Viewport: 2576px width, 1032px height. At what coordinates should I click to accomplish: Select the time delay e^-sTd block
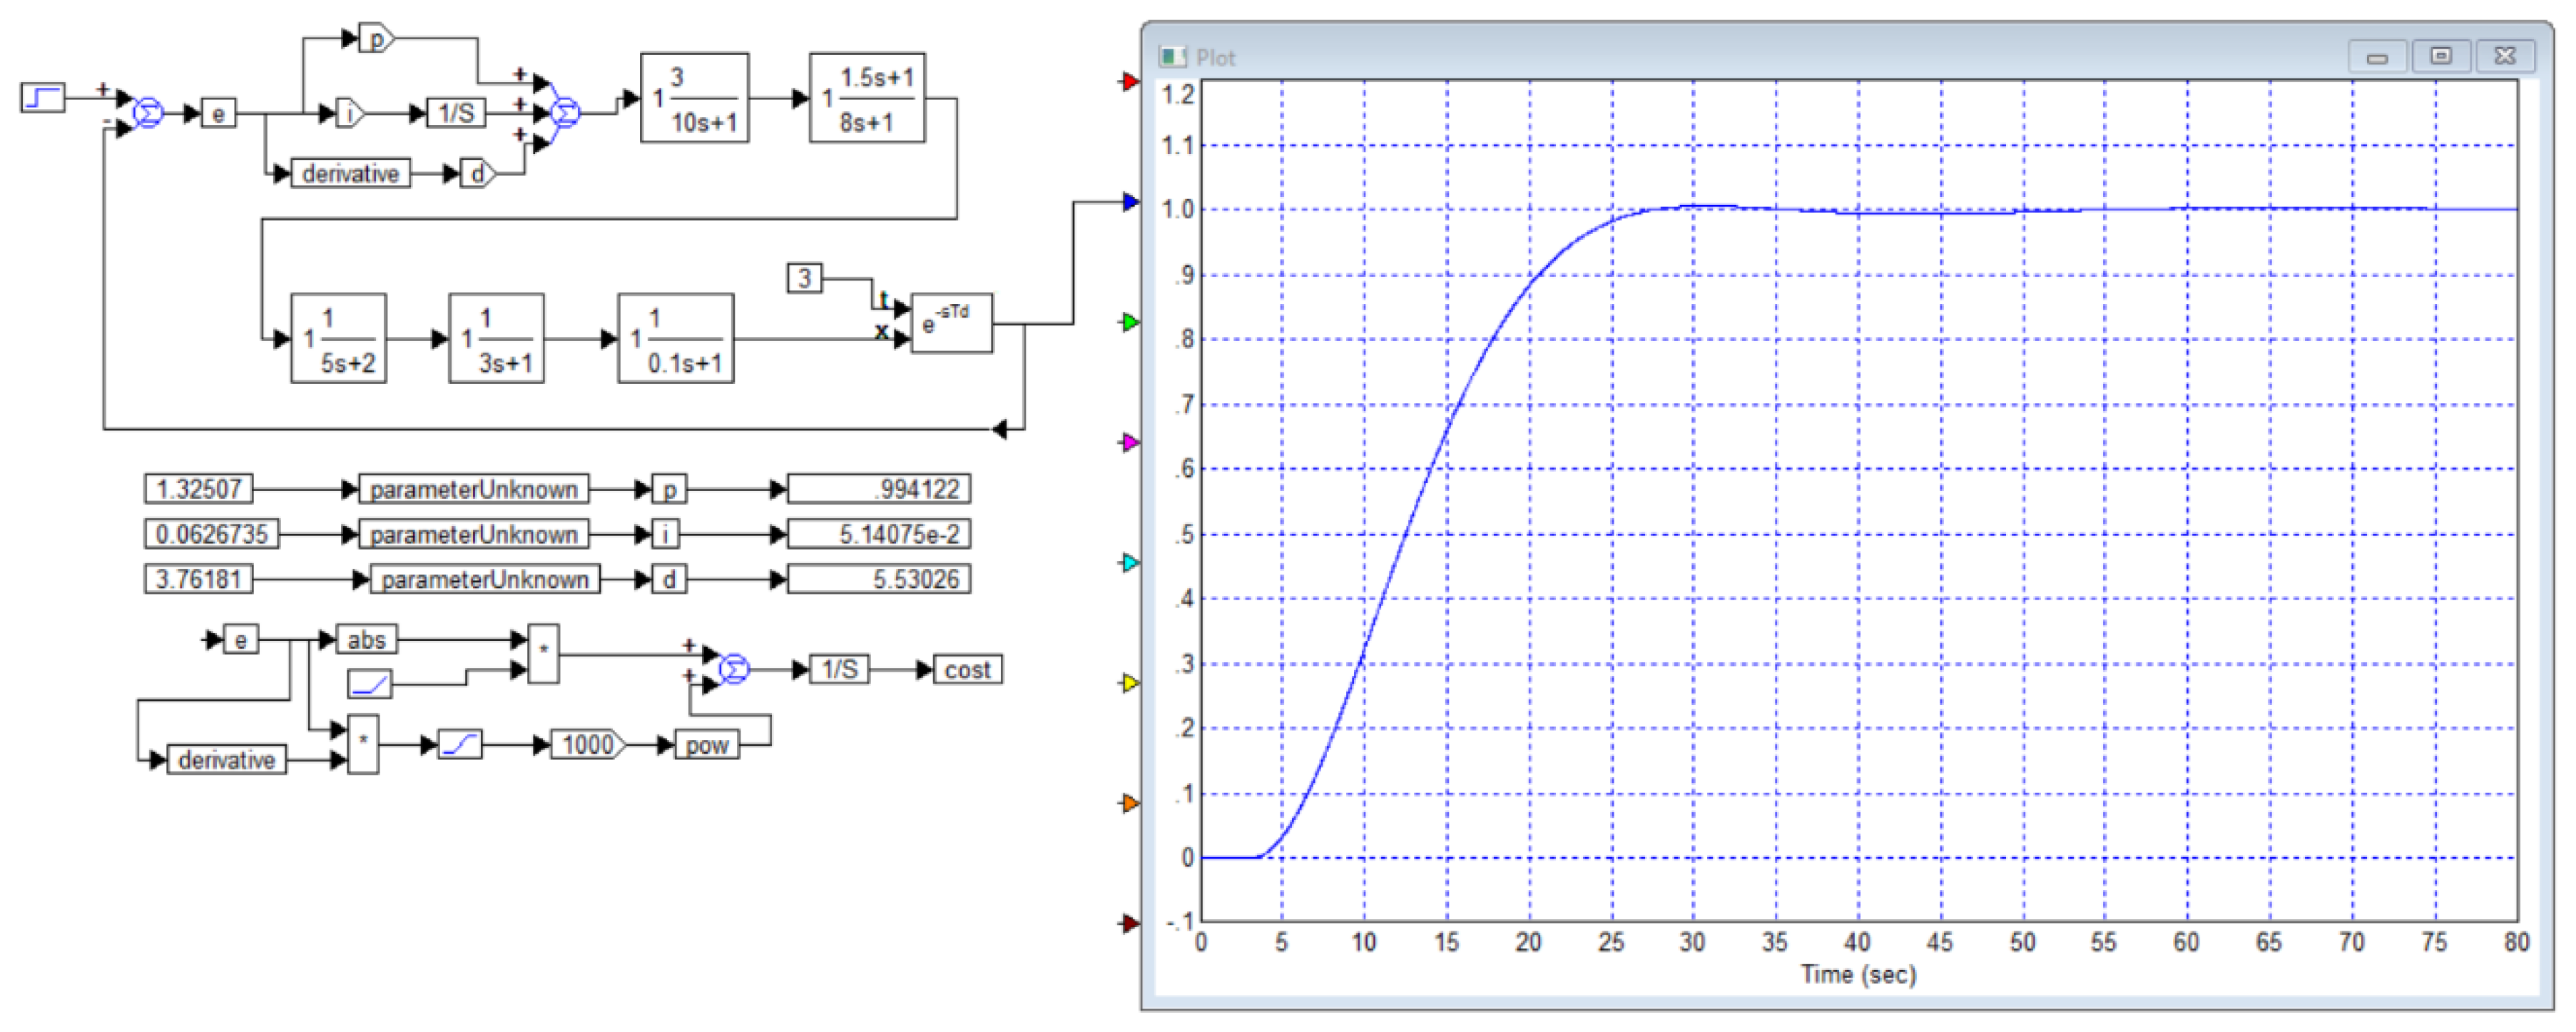[950, 324]
